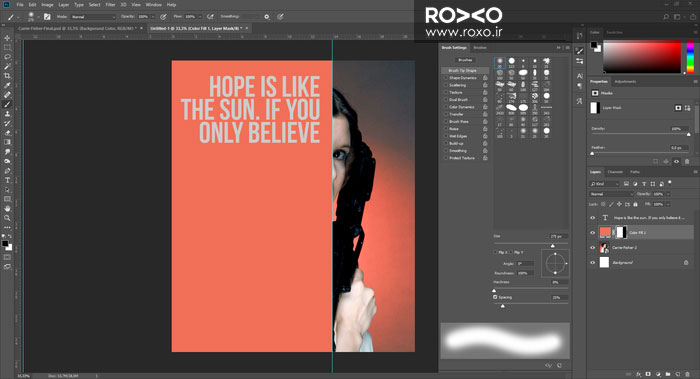Open the layer filter Kind dropdown
Viewport: 700px width, 379px height.
pos(605,184)
